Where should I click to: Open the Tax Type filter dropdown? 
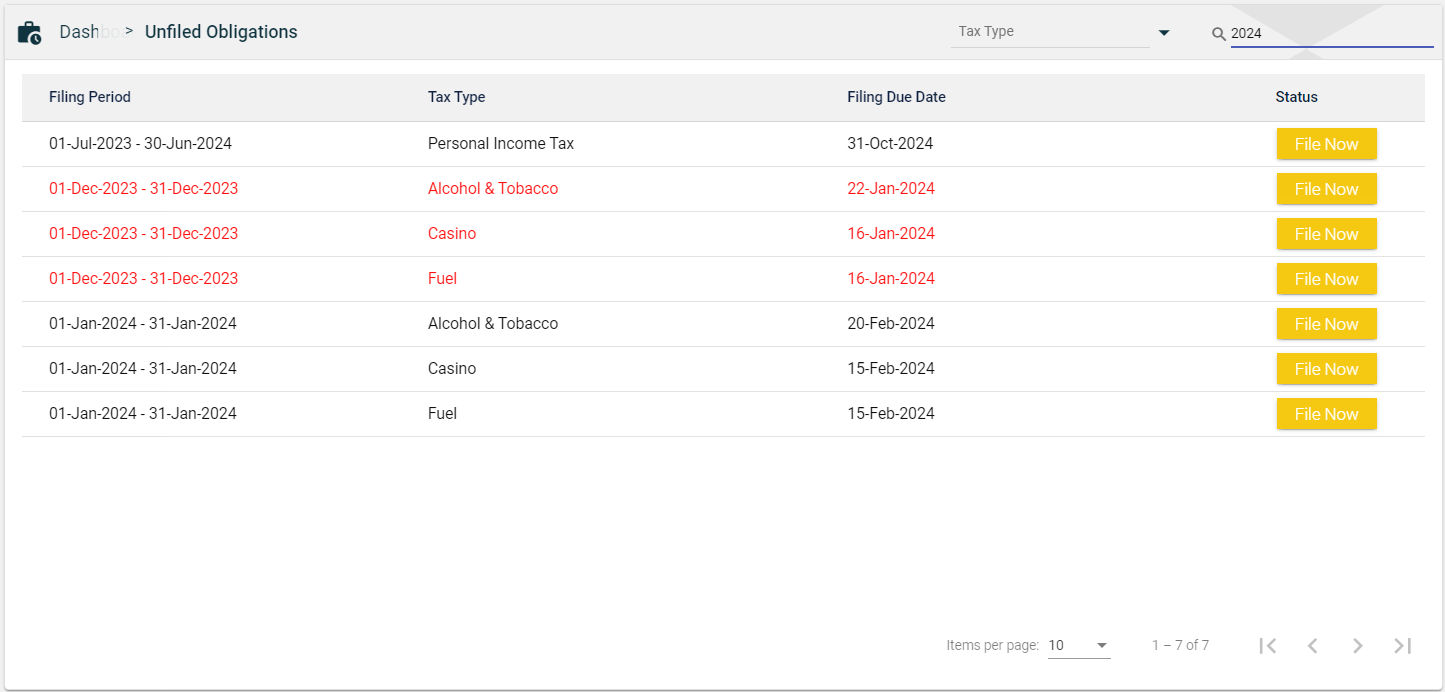click(1050, 32)
